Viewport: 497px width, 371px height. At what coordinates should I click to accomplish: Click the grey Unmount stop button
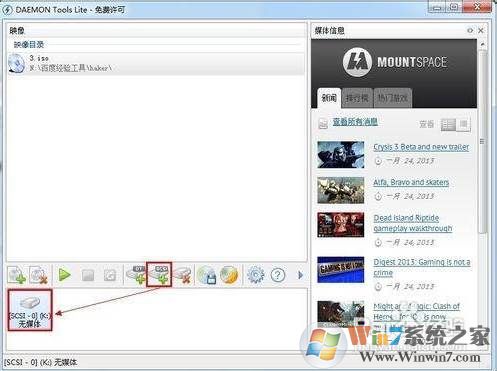click(88, 275)
